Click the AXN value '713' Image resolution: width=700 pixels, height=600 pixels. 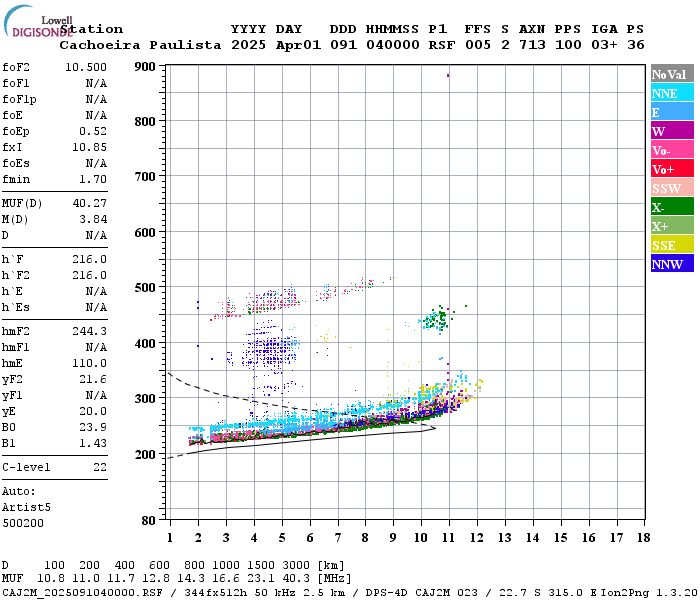[x=532, y=45]
